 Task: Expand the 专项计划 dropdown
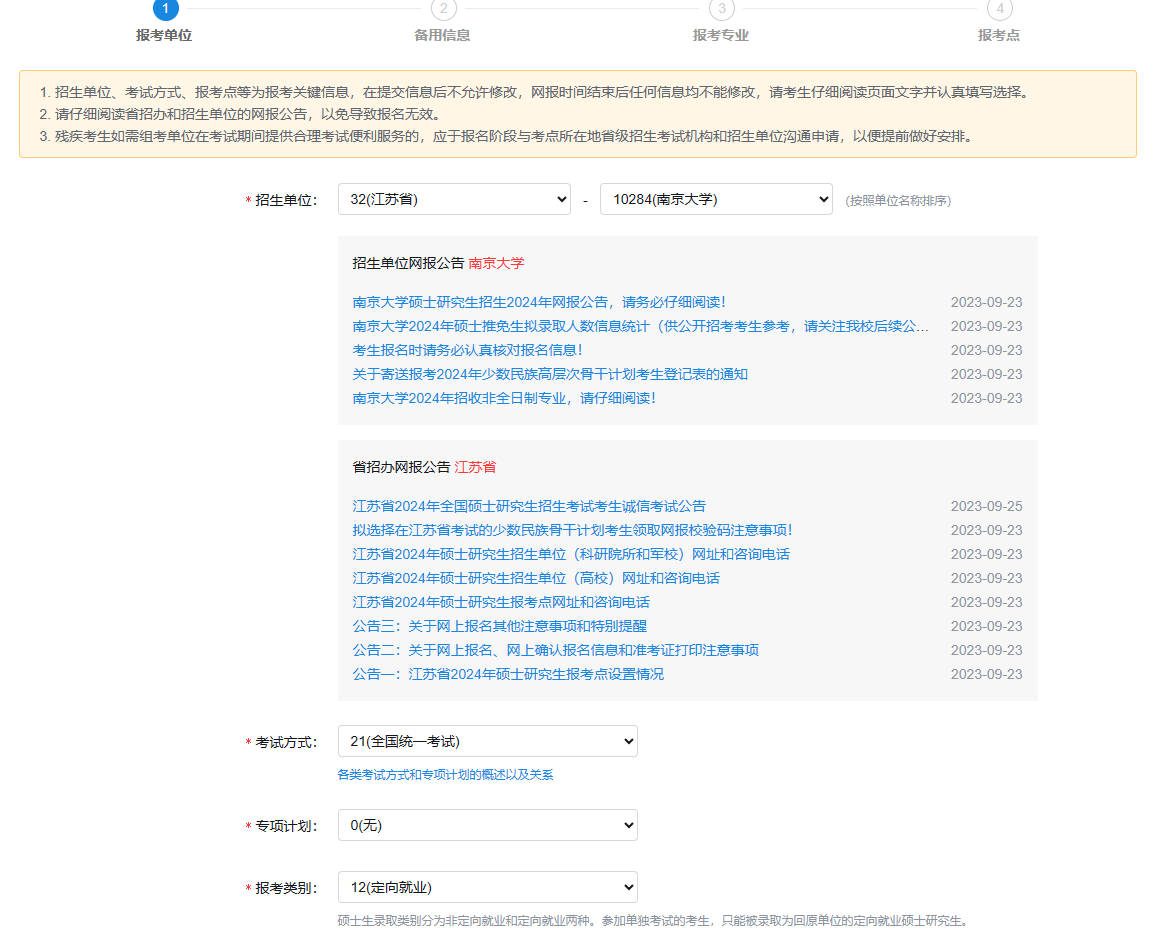tap(487, 825)
